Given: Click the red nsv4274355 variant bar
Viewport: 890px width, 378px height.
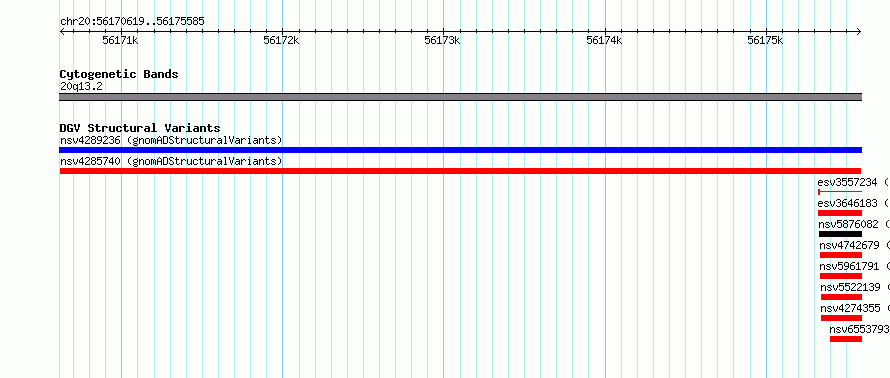Looking at the screenshot, I should coord(841,318).
